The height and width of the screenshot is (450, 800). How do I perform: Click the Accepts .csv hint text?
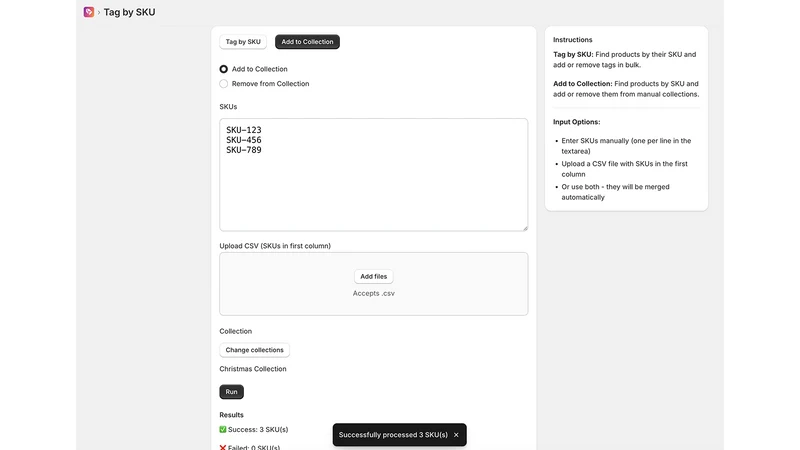tap(373, 293)
